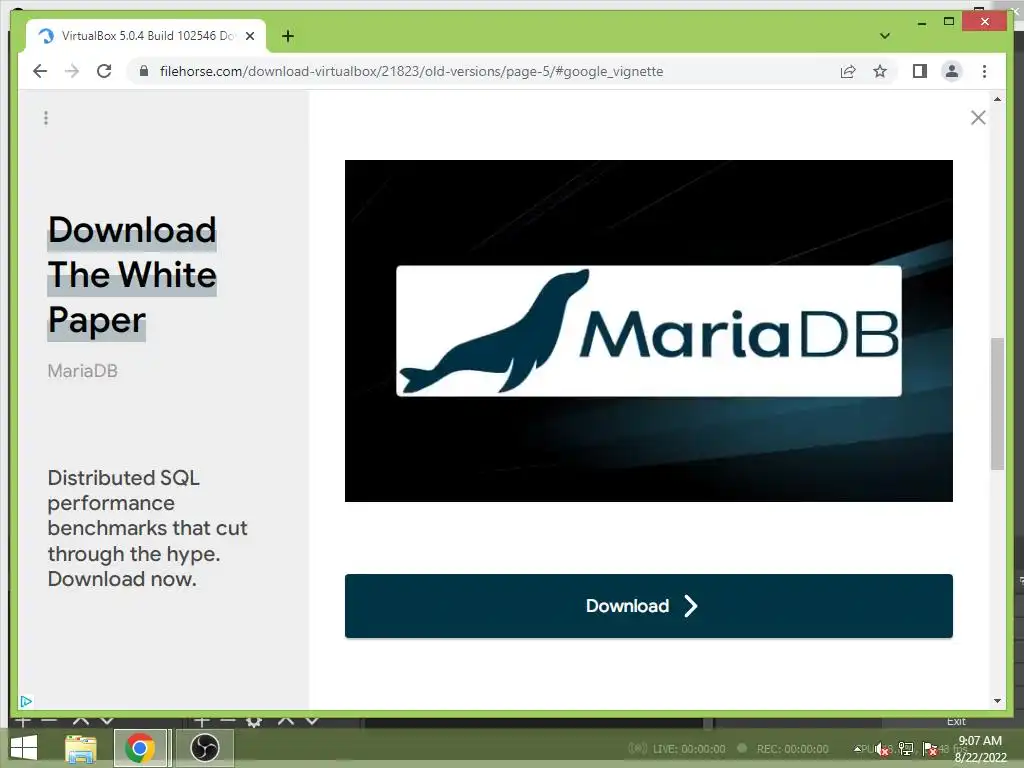Screen dimensions: 1024x768
Task: Open the browser side panel
Action: point(920,71)
